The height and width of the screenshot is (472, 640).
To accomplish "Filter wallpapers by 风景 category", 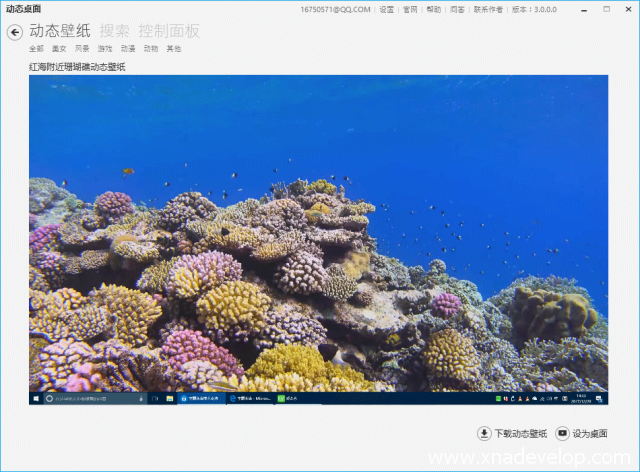I will [x=82, y=48].
